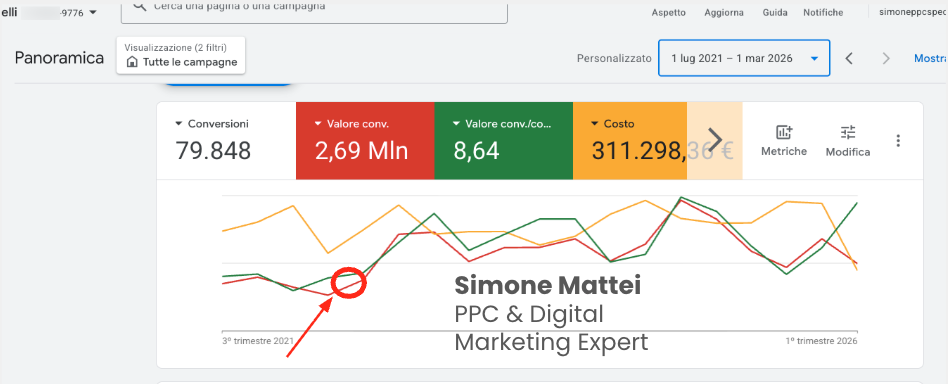Open the Conversioni metric dropdown

click(x=178, y=124)
